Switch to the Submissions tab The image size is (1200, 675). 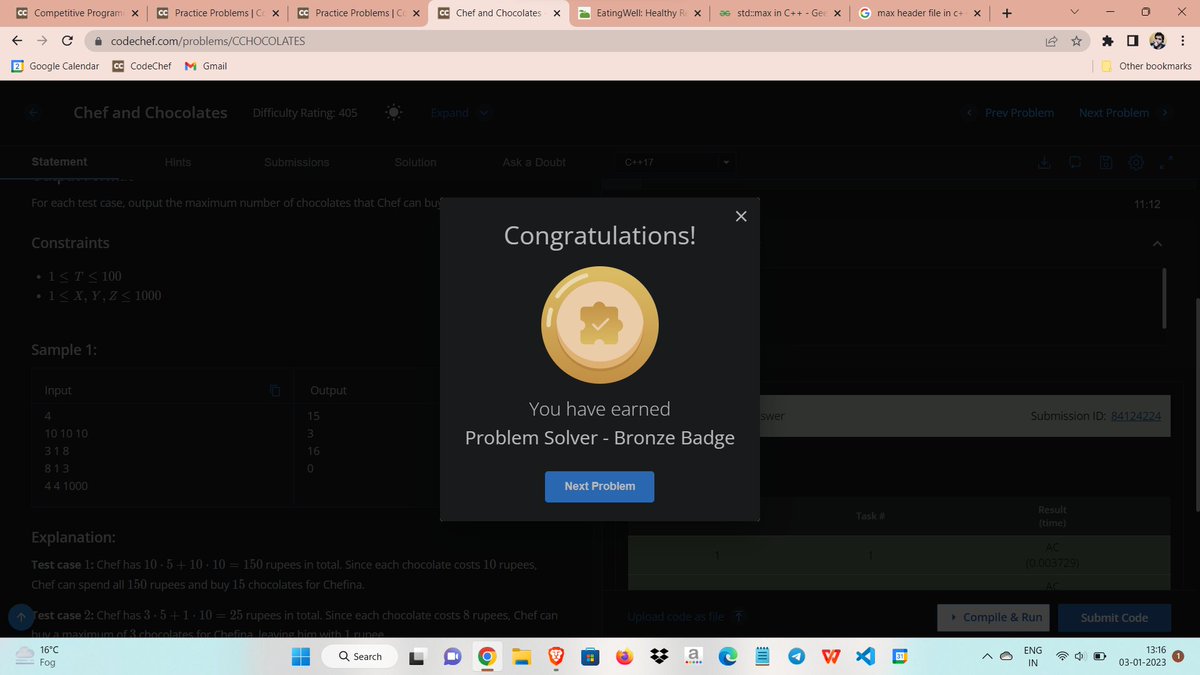(296, 161)
